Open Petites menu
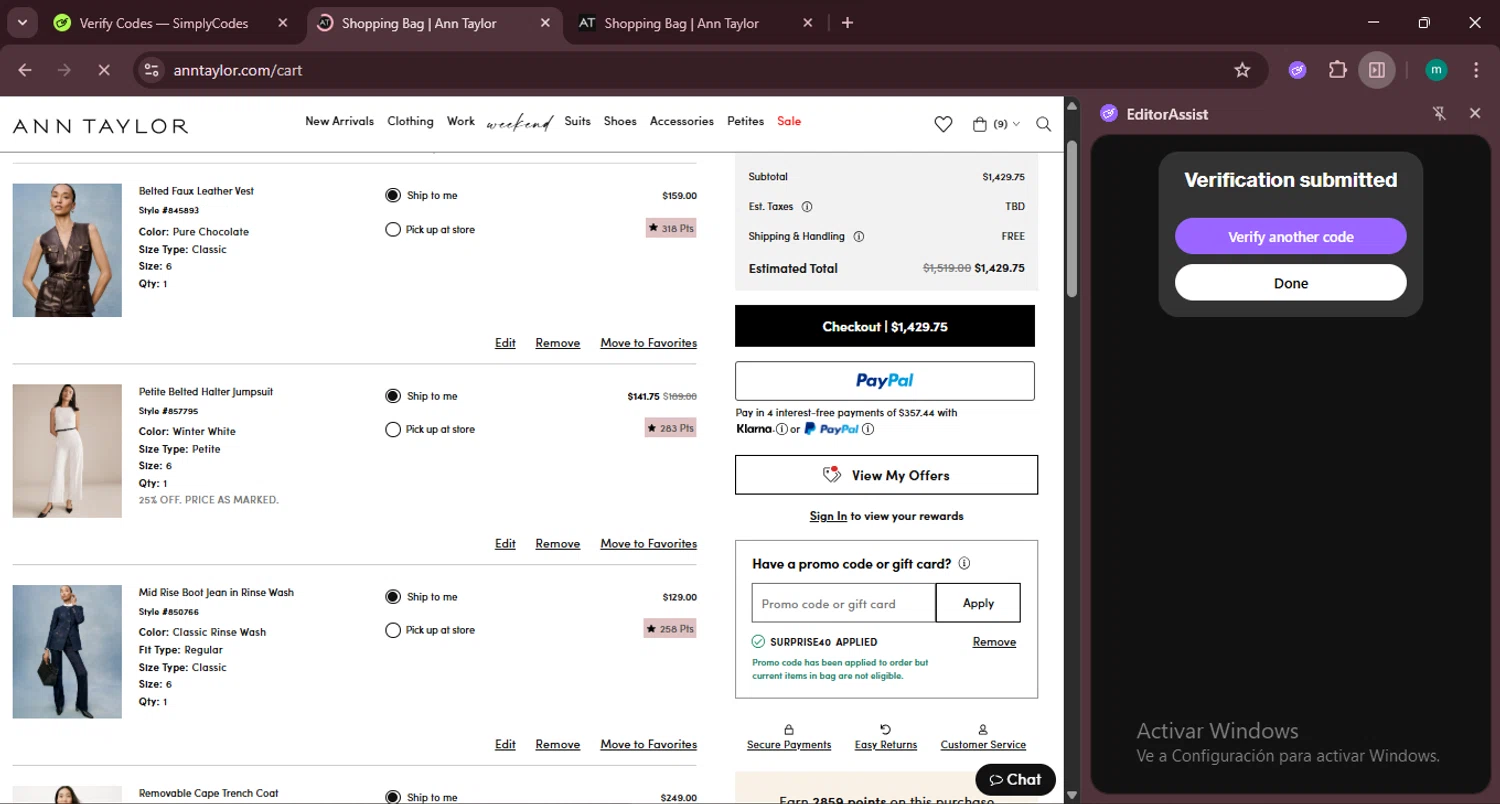This screenshot has height=804, width=1500. tap(745, 121)
